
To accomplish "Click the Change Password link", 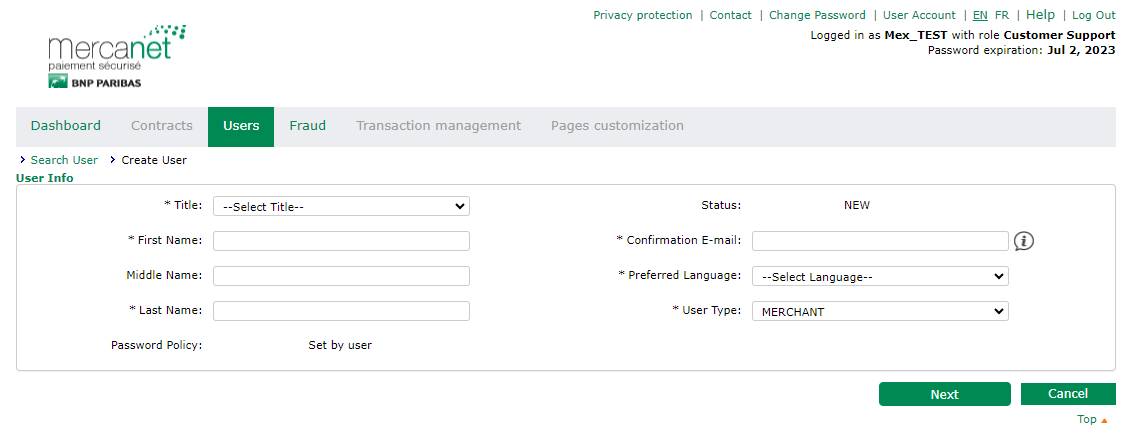I will [817, 15].
